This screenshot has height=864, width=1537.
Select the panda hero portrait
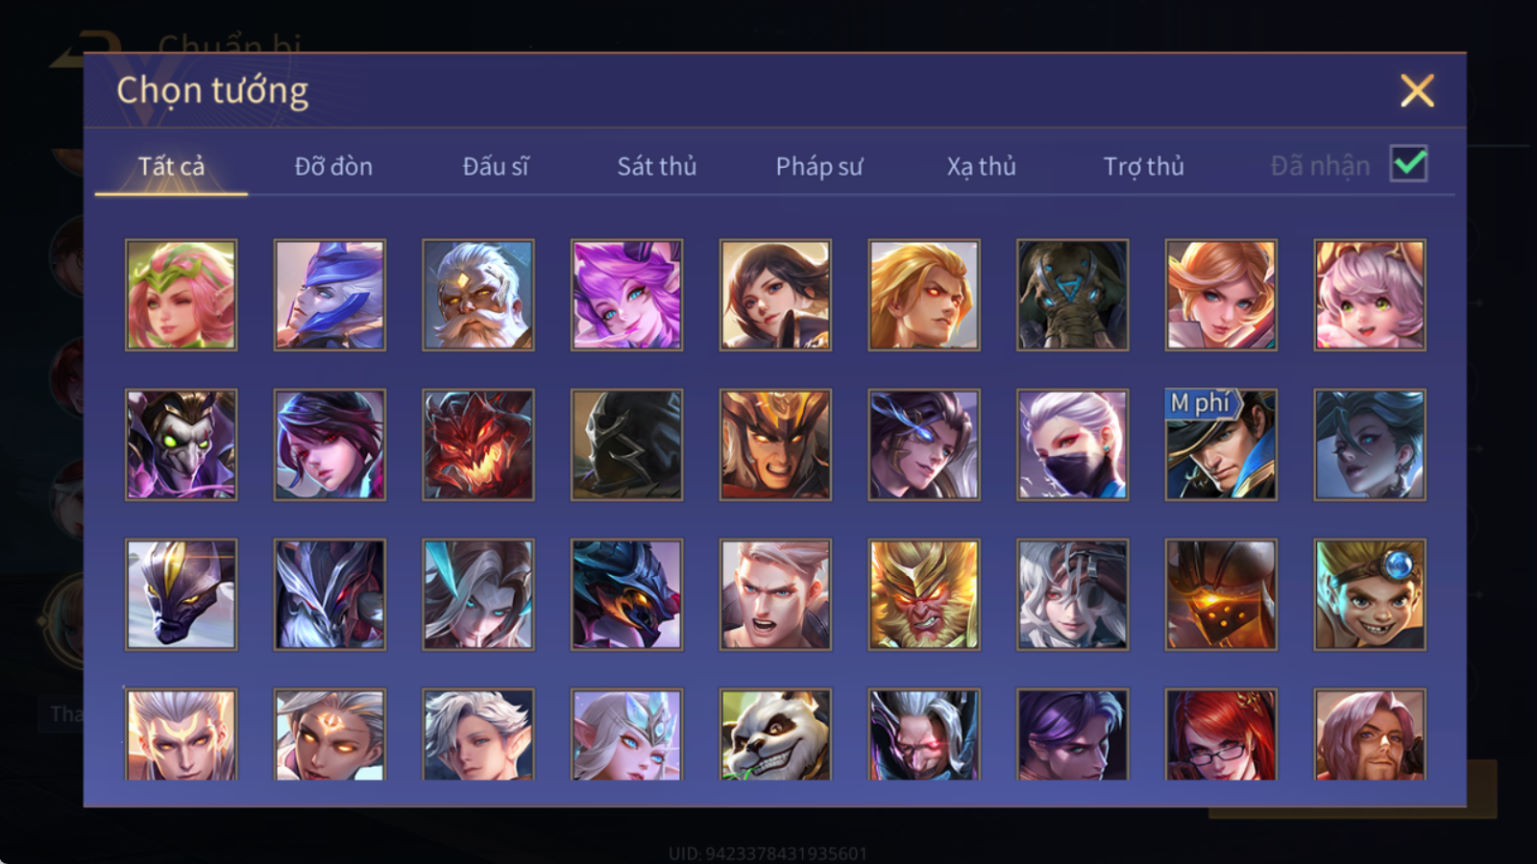[775, 735]
